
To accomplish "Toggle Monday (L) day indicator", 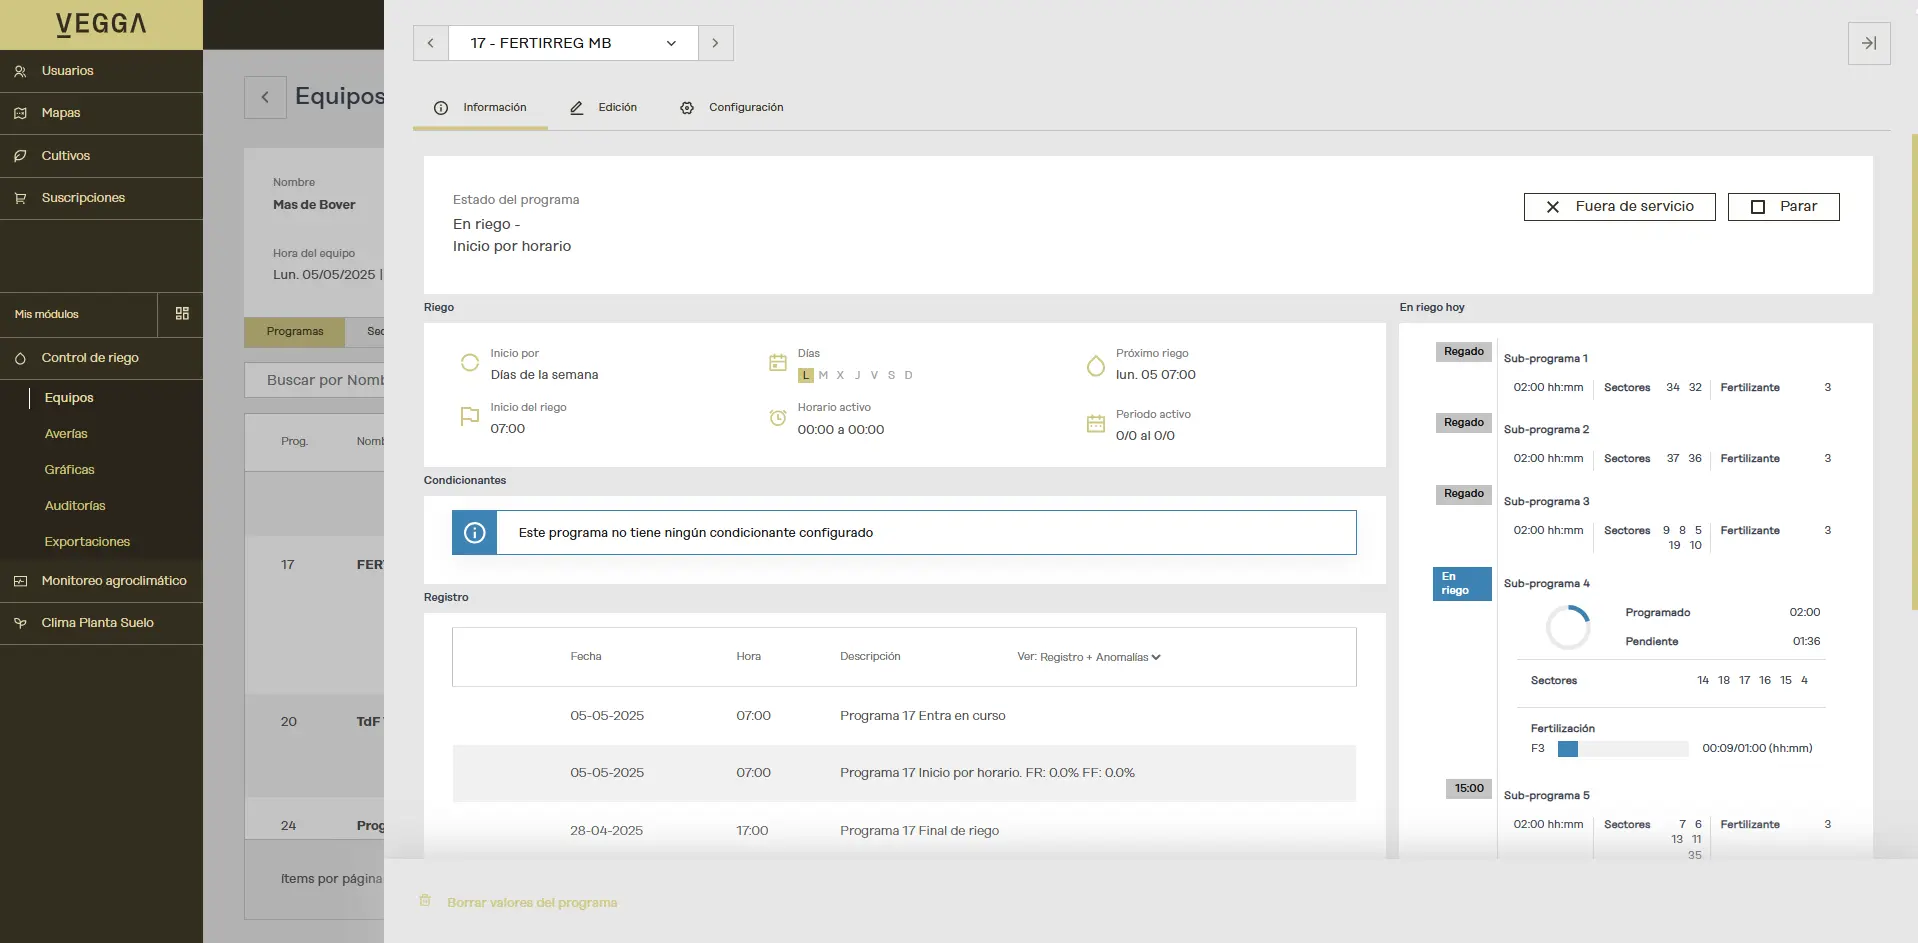I will coord(805,376).
